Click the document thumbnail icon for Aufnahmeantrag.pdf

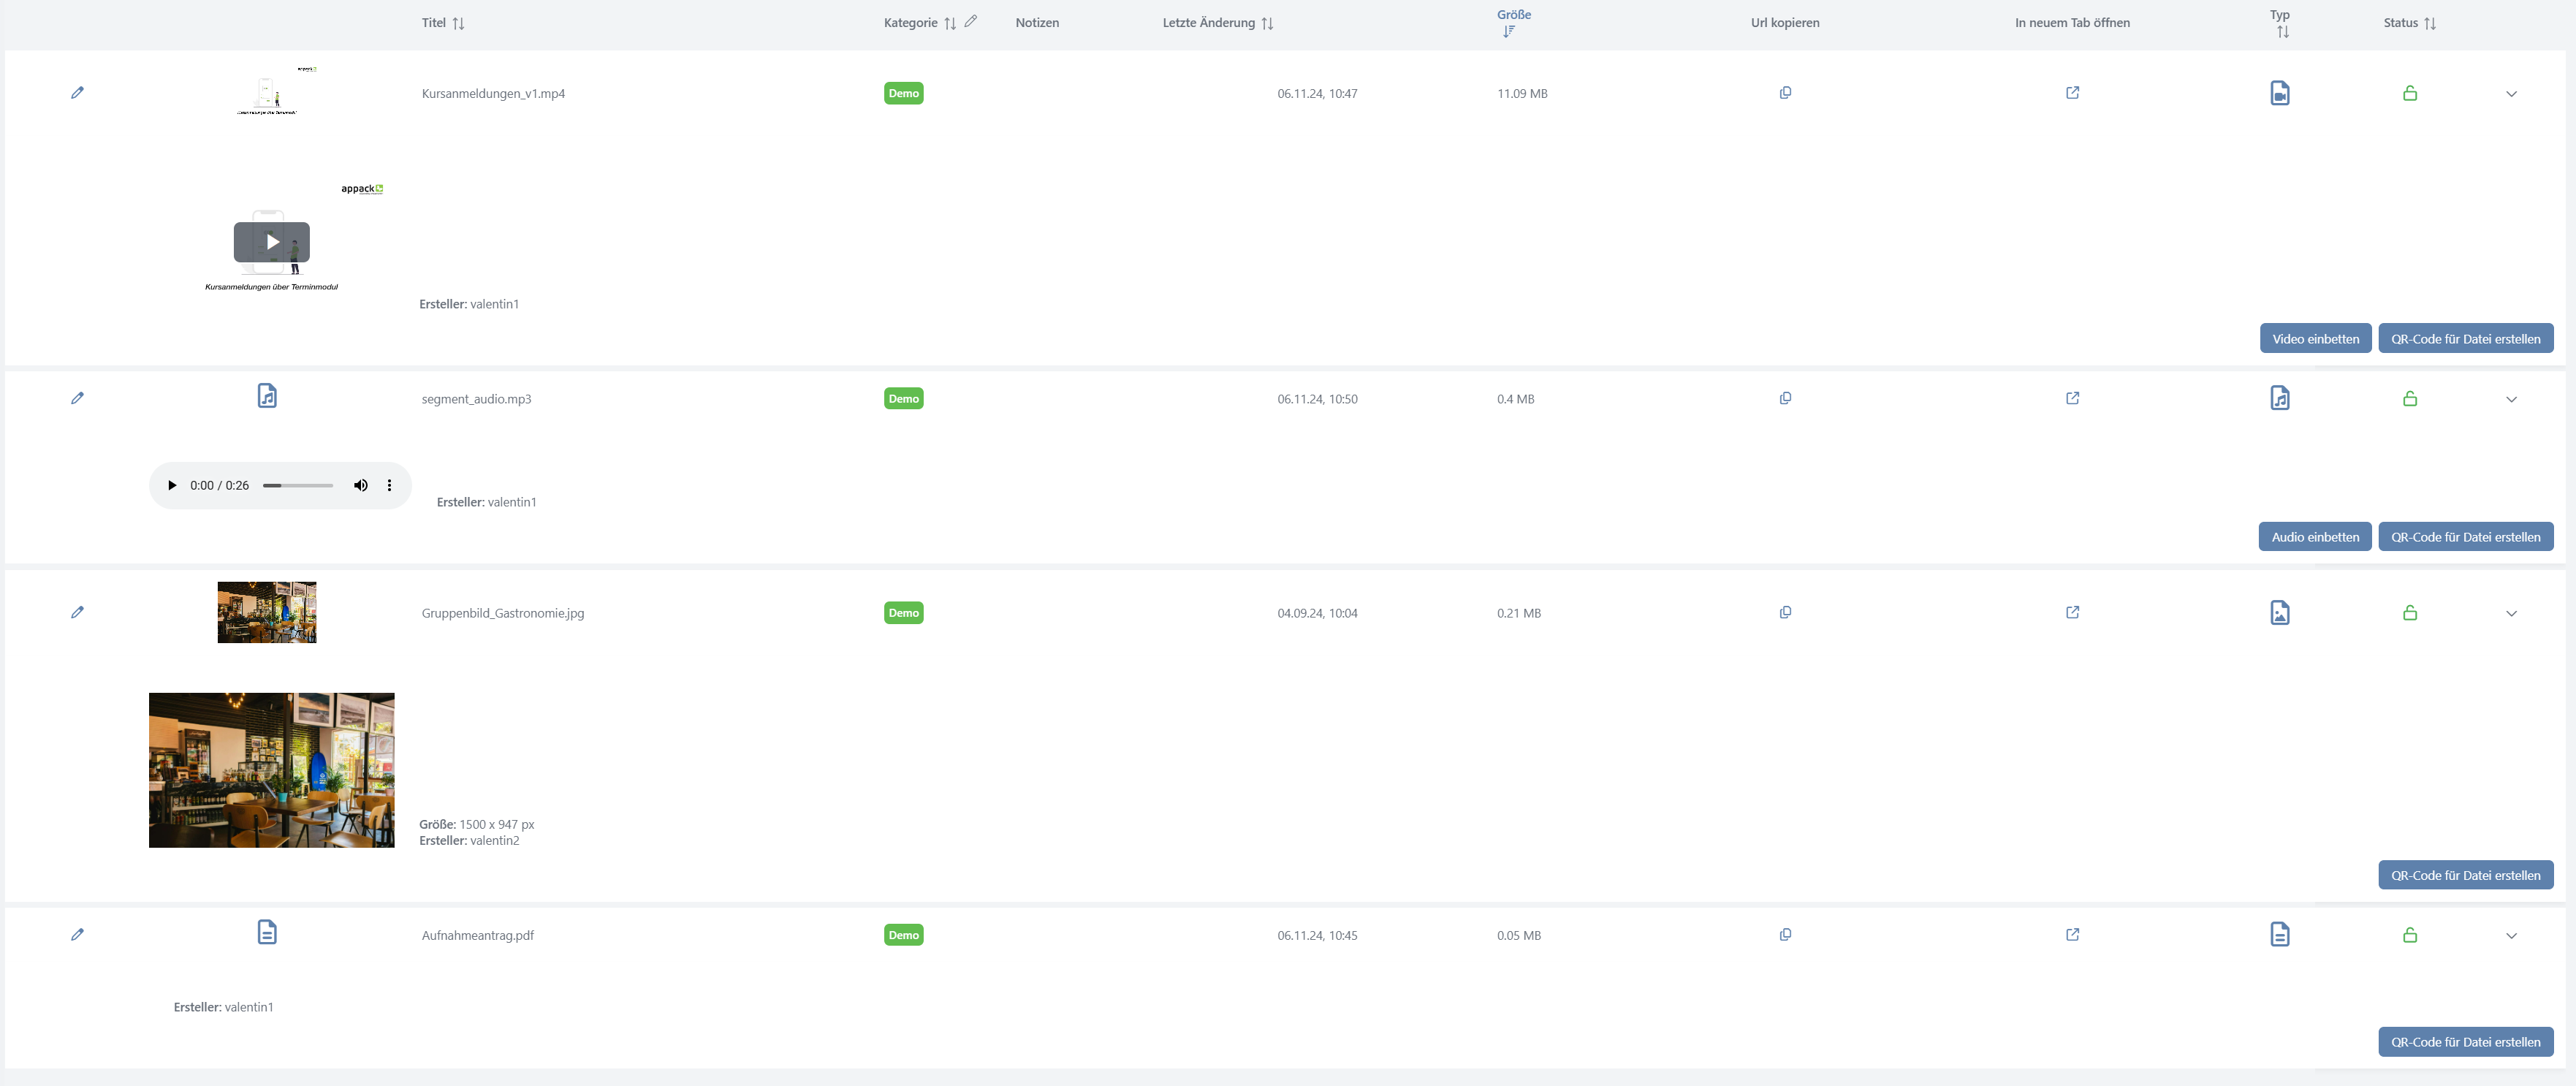(x=267, y=932)
